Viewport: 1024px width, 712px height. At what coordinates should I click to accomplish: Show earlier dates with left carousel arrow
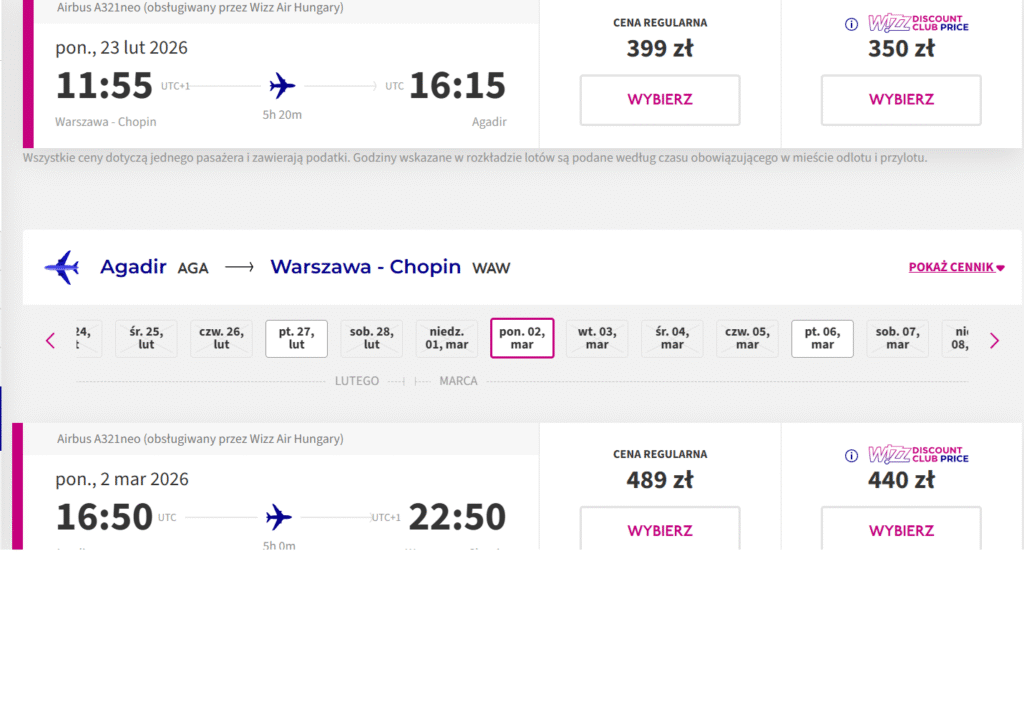coord(51,341)
